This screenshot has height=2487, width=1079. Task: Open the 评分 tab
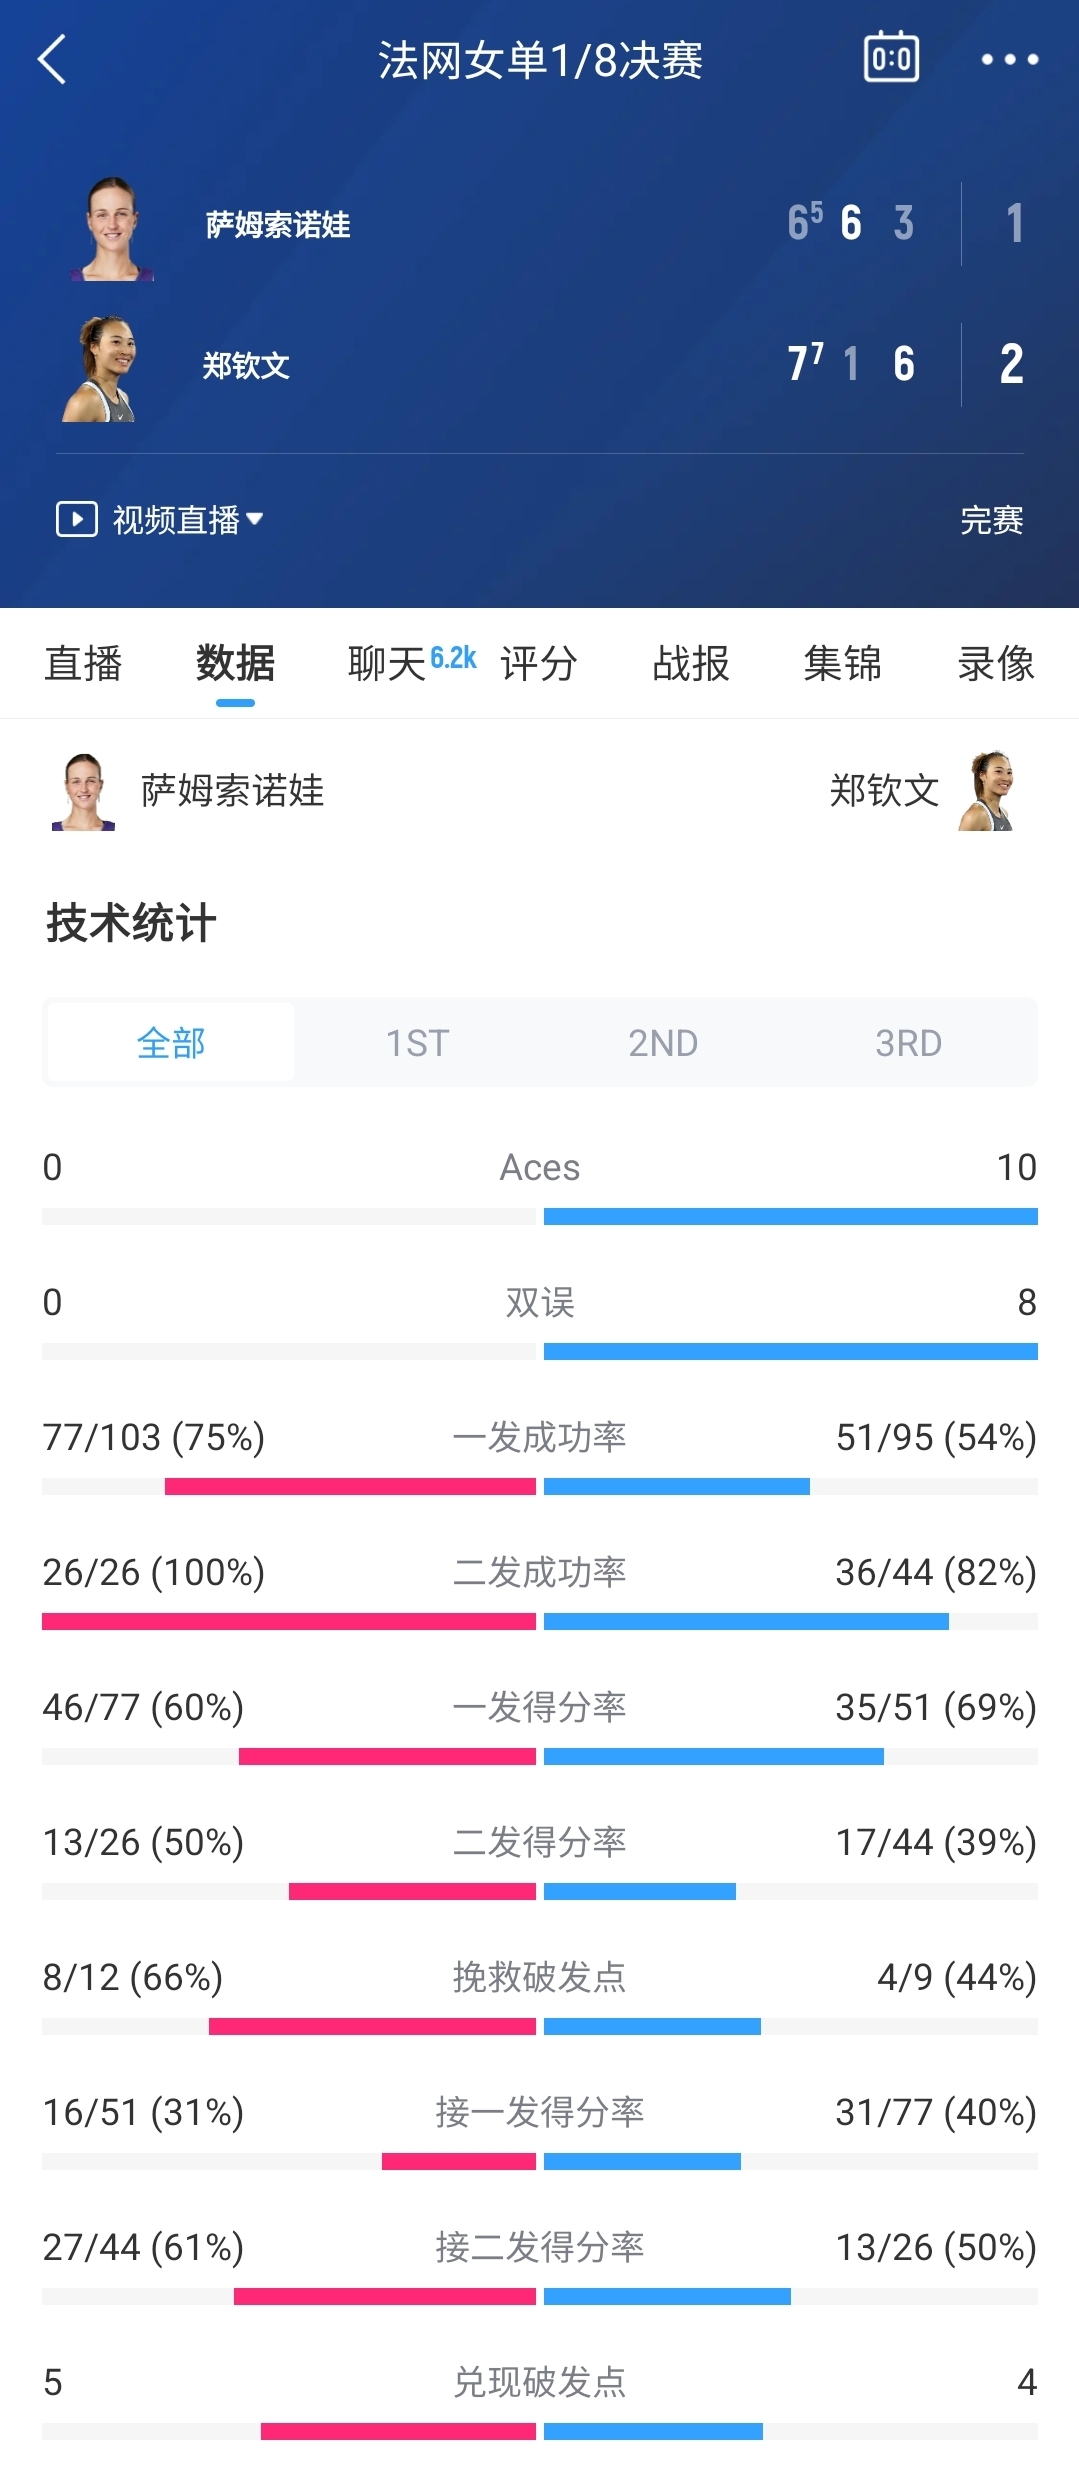tap(539, 663)
